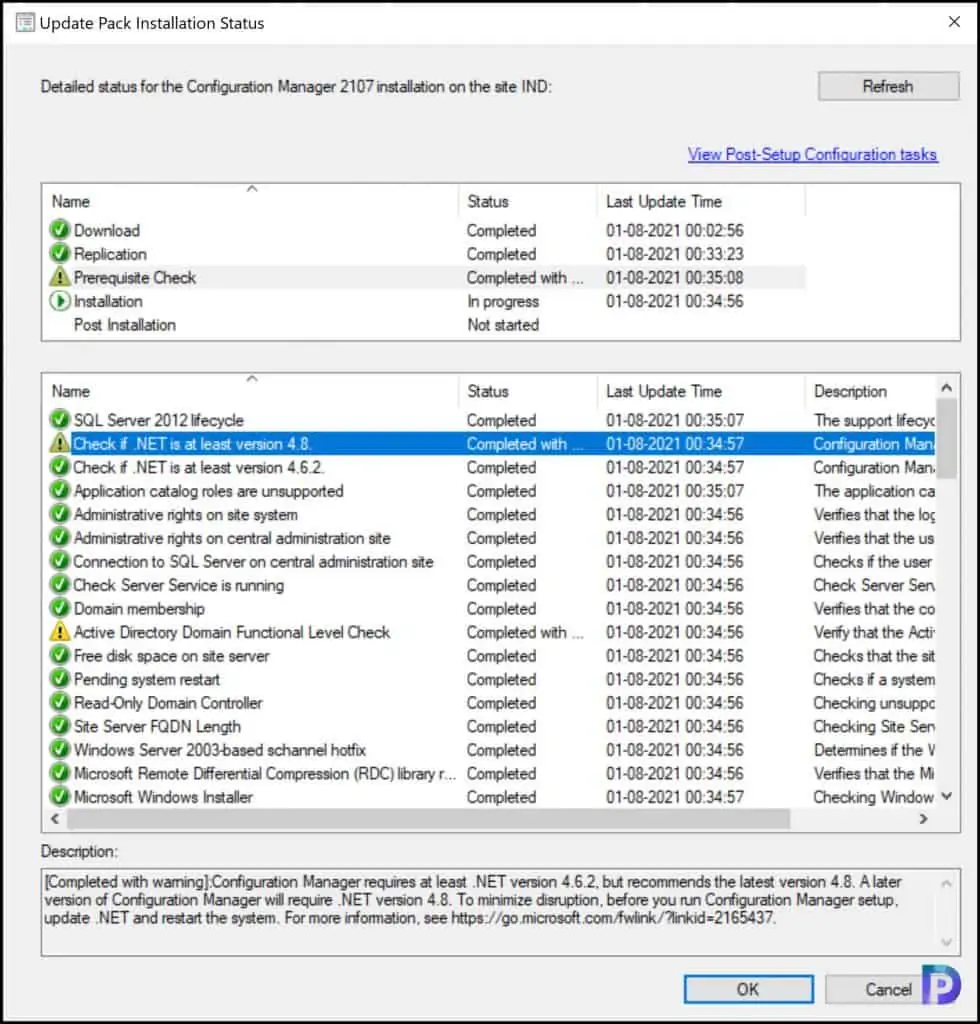
Task: Click check icon for Administrative rights on site system
Action: (59, 514)
